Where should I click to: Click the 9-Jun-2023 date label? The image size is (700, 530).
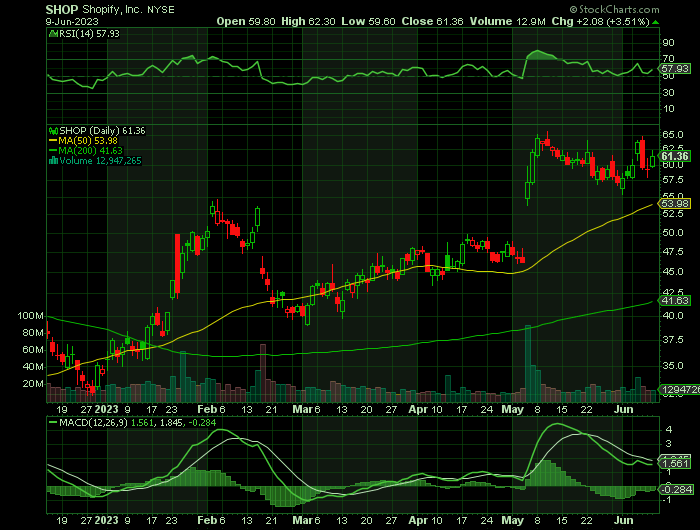coord(72,21)
